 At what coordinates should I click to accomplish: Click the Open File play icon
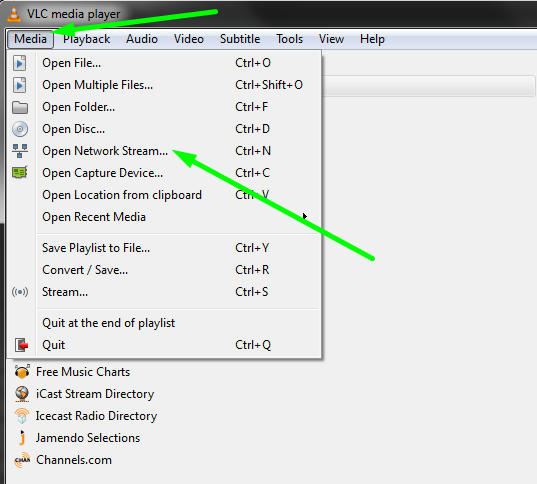(x=20, y=63)
